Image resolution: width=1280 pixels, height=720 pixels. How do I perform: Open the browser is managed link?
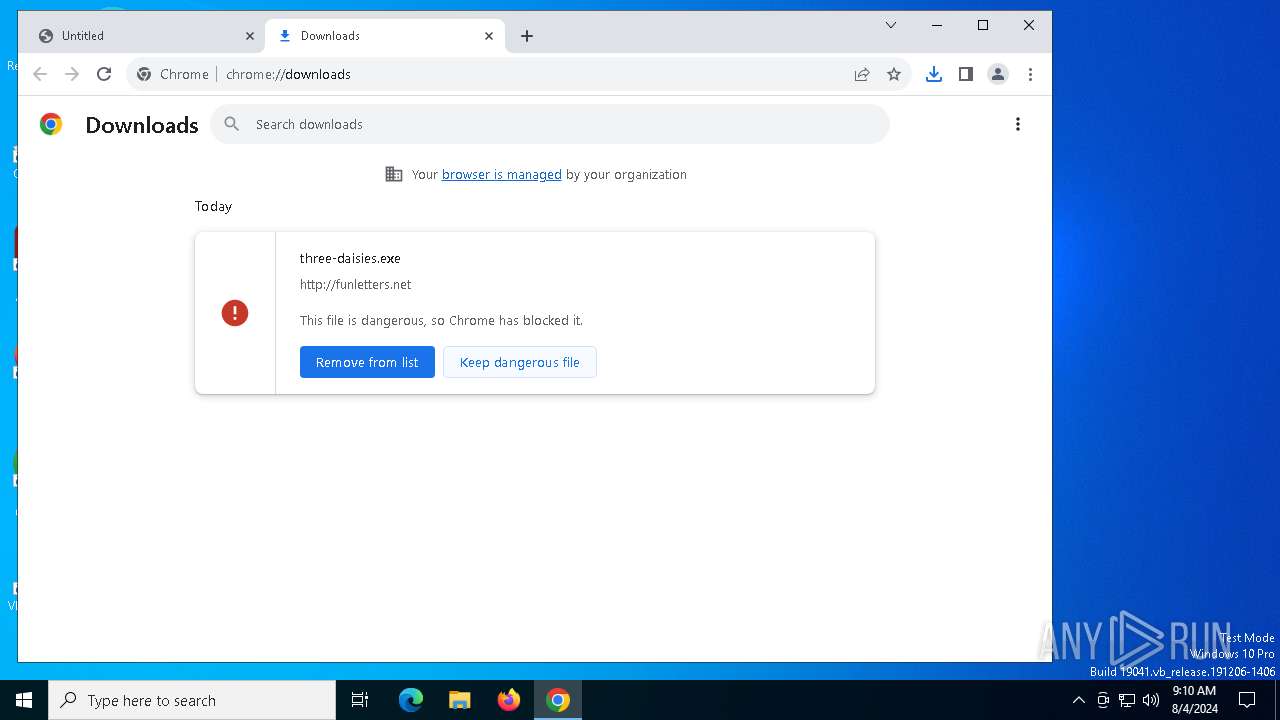click(x=502, y=174)
